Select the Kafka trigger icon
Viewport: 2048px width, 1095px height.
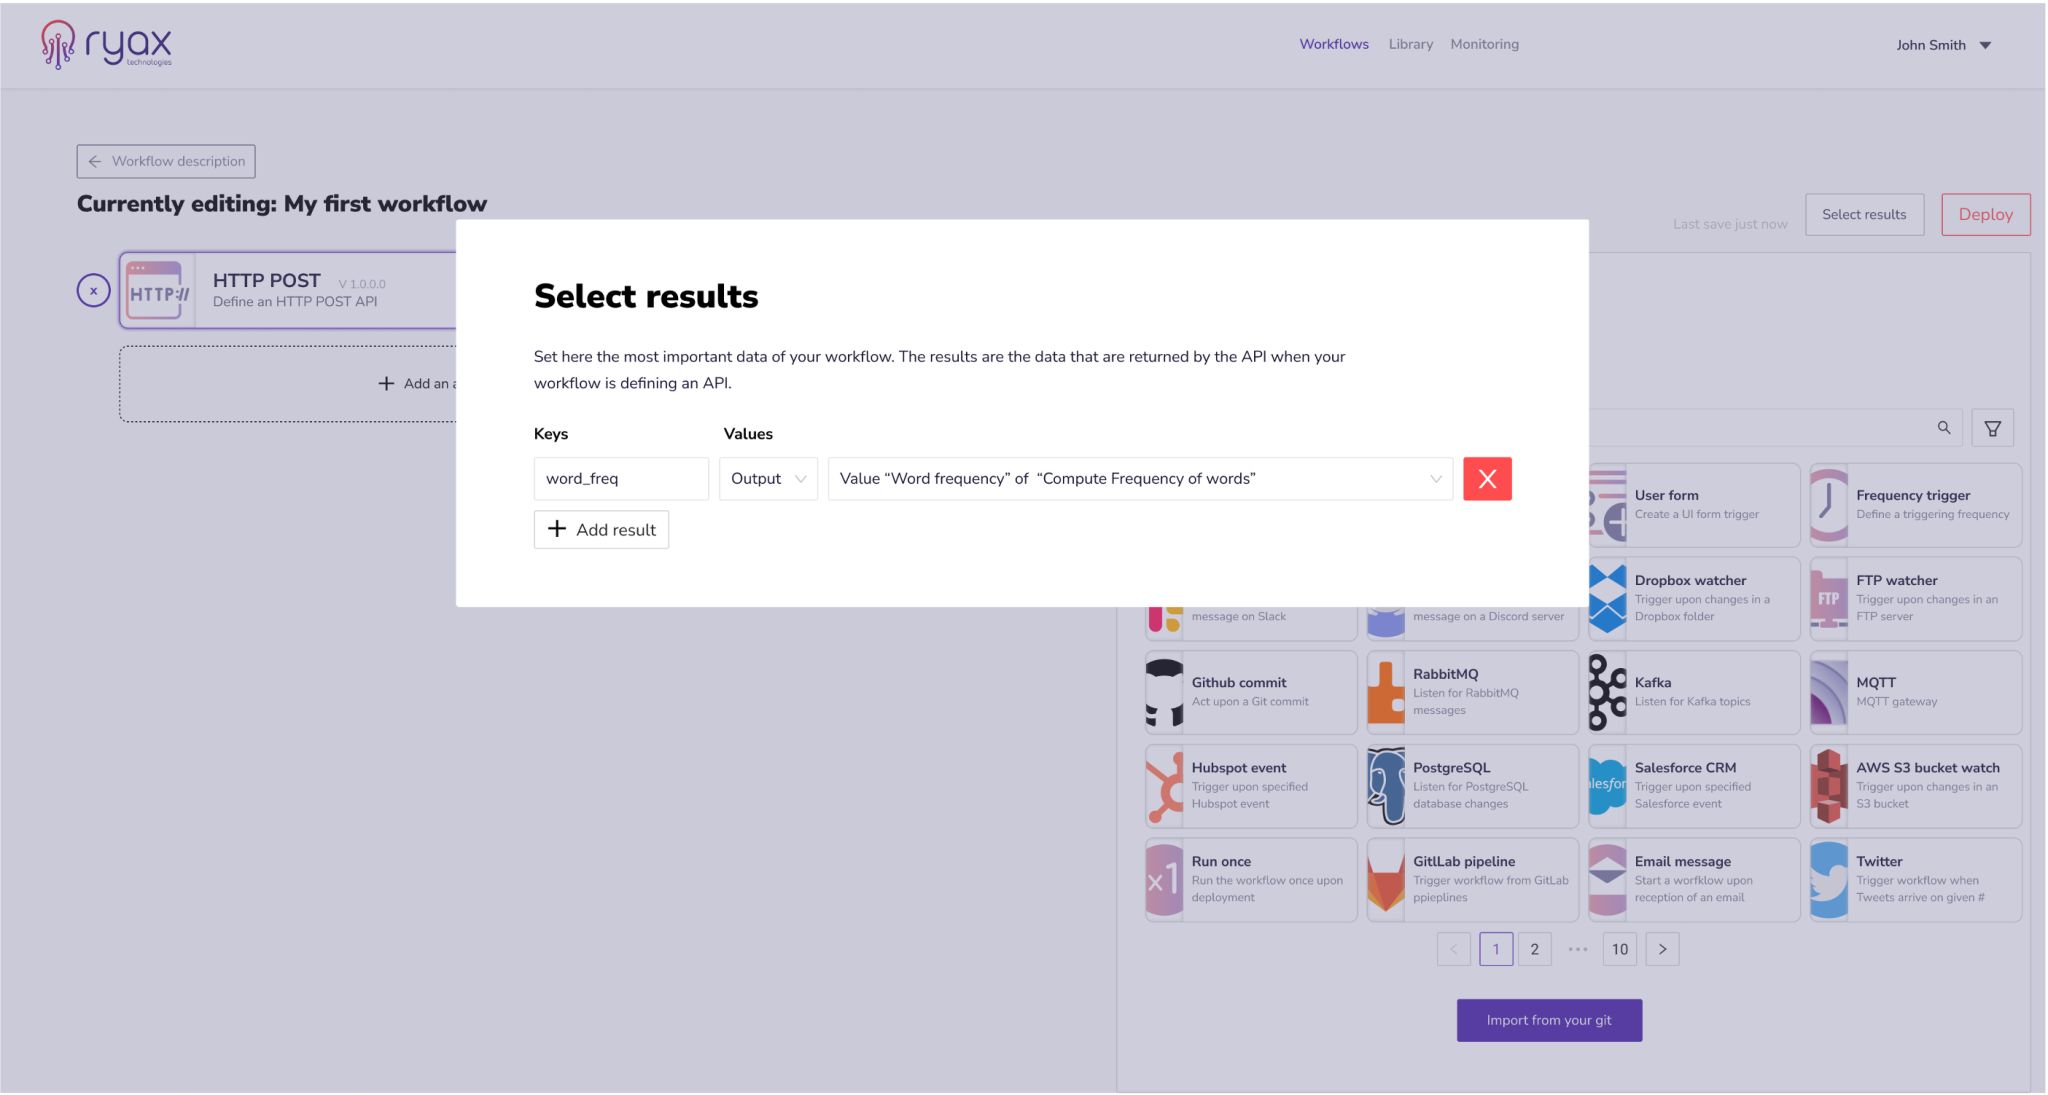(x=1607, y=692)
